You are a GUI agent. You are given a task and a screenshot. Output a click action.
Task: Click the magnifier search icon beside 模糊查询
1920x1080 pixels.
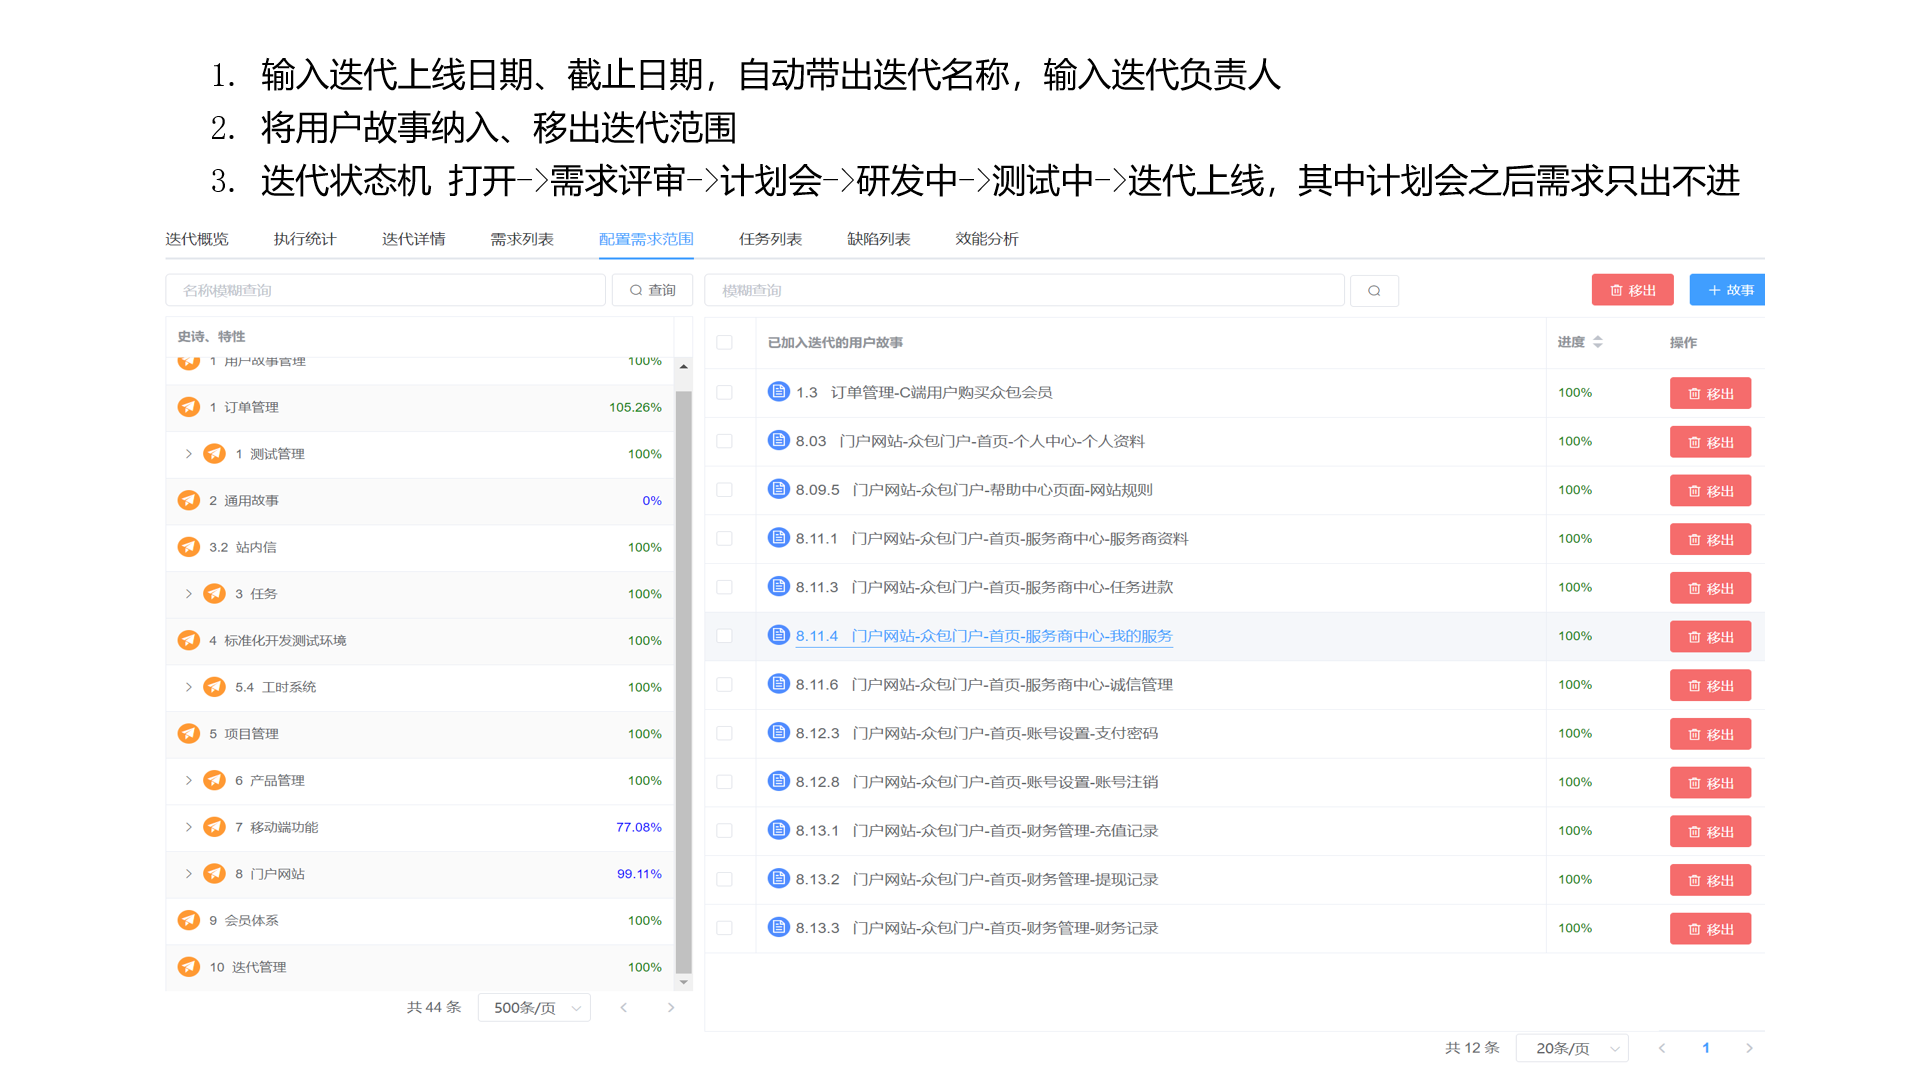pyautogui.click(x=1374, y=290)
